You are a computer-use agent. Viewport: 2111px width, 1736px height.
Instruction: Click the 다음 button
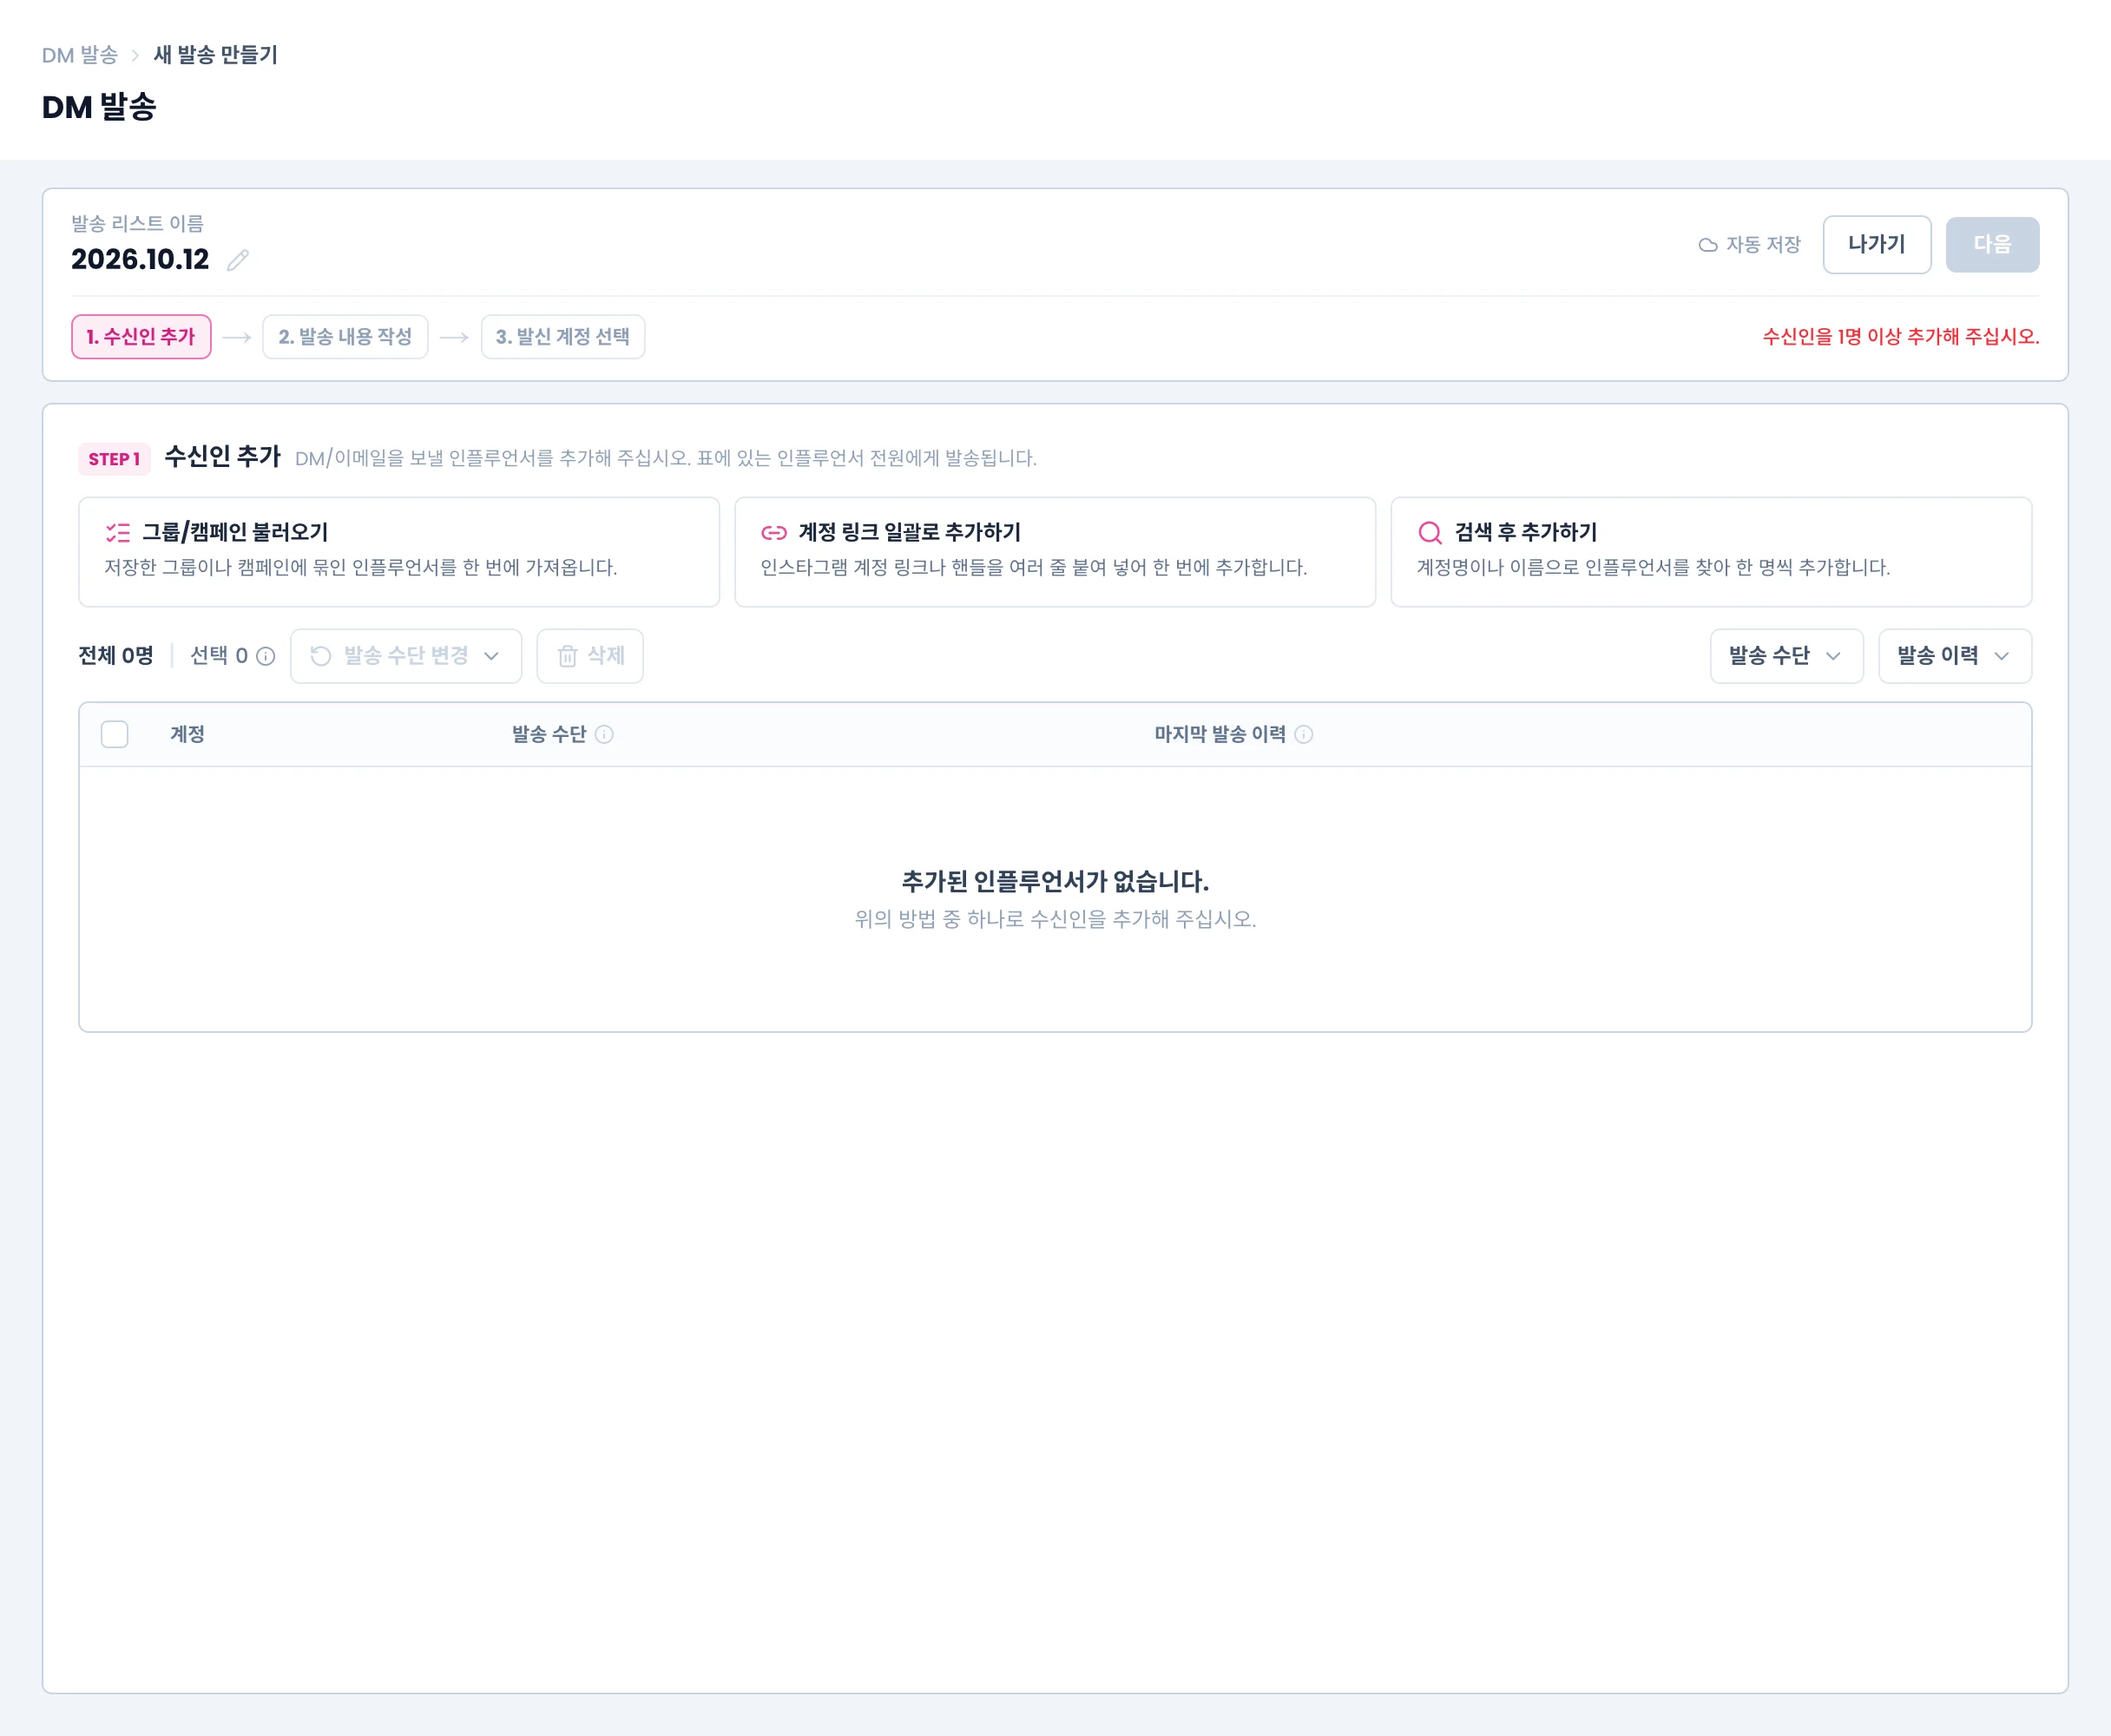tap(1992, 245)
